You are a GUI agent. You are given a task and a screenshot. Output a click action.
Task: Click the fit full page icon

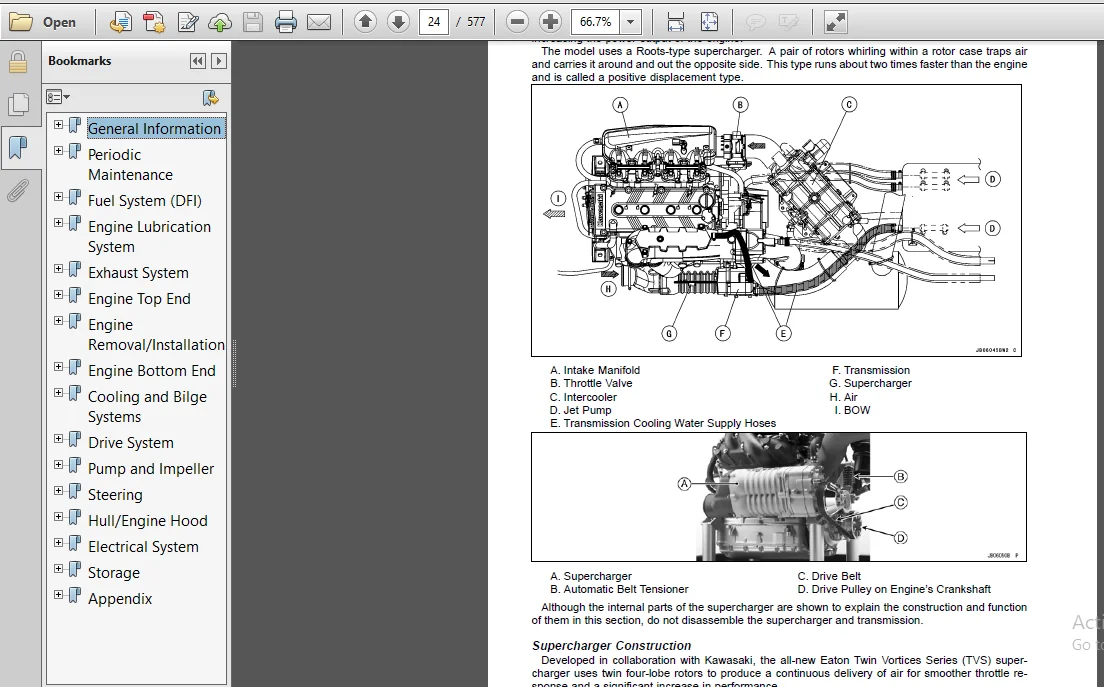click(x=709, y=22)
